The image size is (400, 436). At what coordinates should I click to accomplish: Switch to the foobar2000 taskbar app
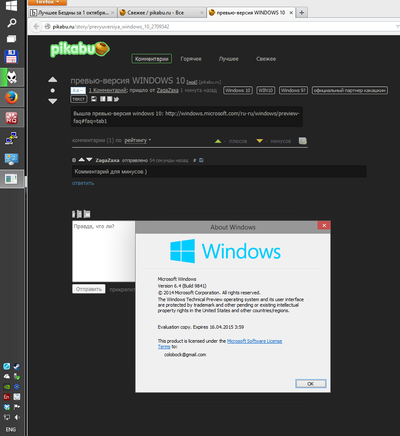12,78
